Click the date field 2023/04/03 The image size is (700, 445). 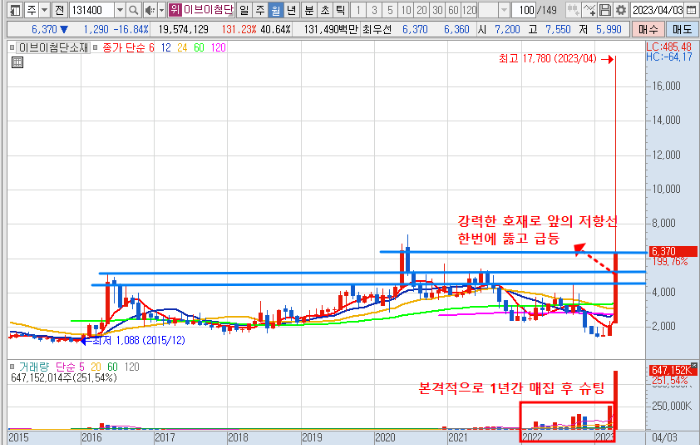pyautogui.click(x=657, y=10)
